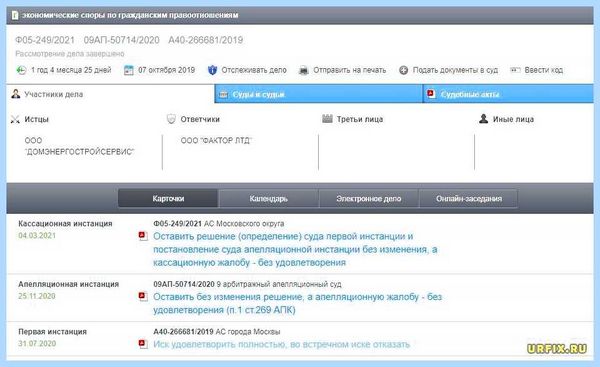Image resolution: width=600 pixels, height=367 pixels.
Task: Click Отправить на печать
Action: coord(349,70)
